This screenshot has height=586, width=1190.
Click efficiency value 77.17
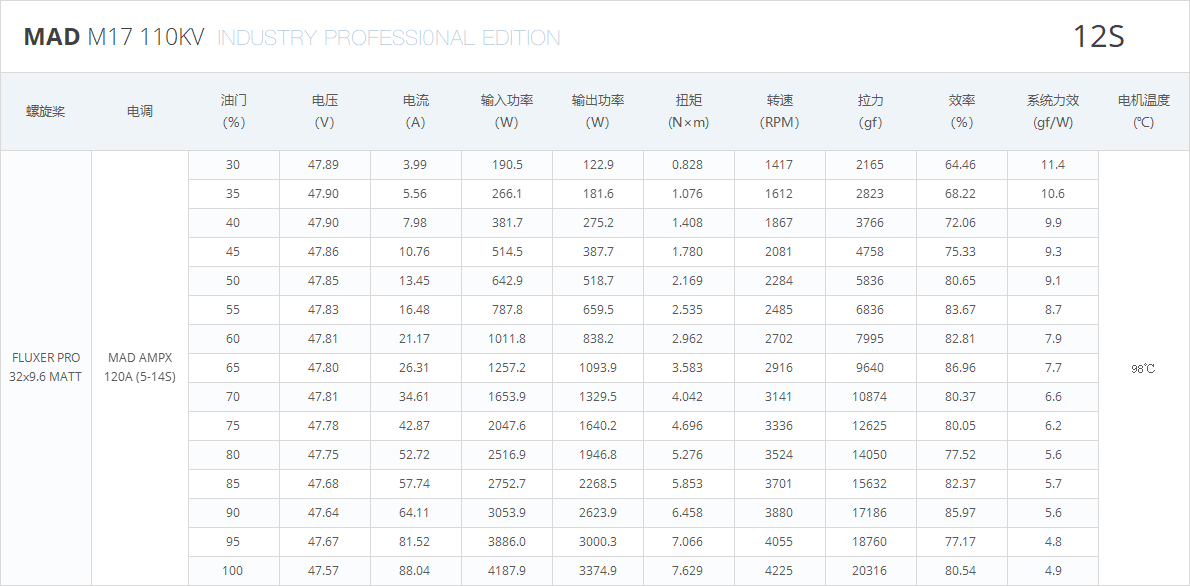[x=961, y=542]
